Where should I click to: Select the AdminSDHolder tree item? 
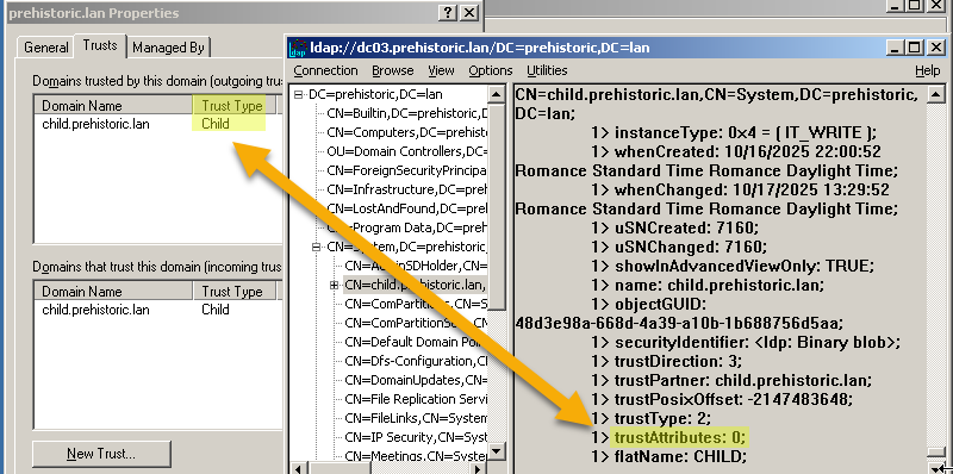point(416,266)
